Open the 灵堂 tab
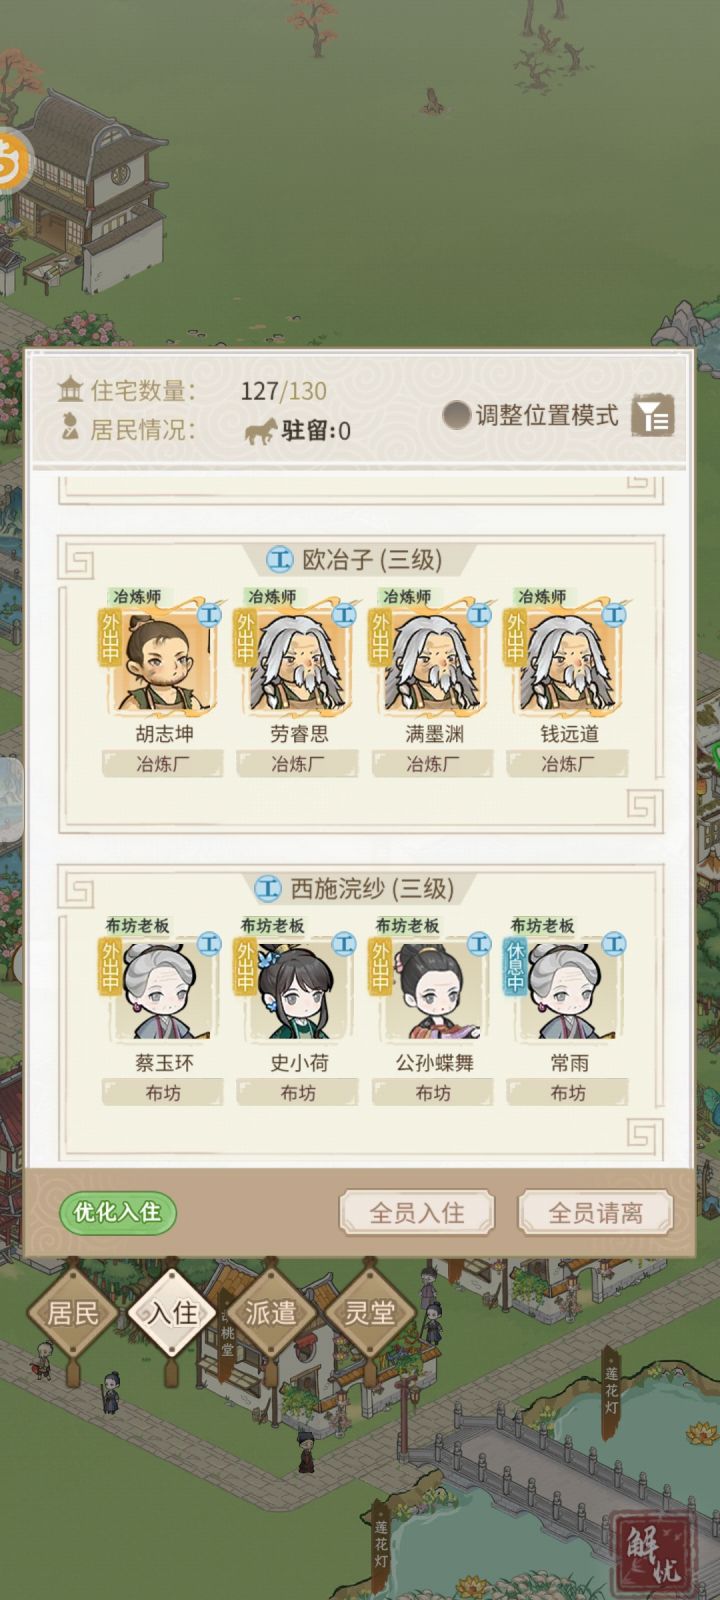 point(370,1313)
